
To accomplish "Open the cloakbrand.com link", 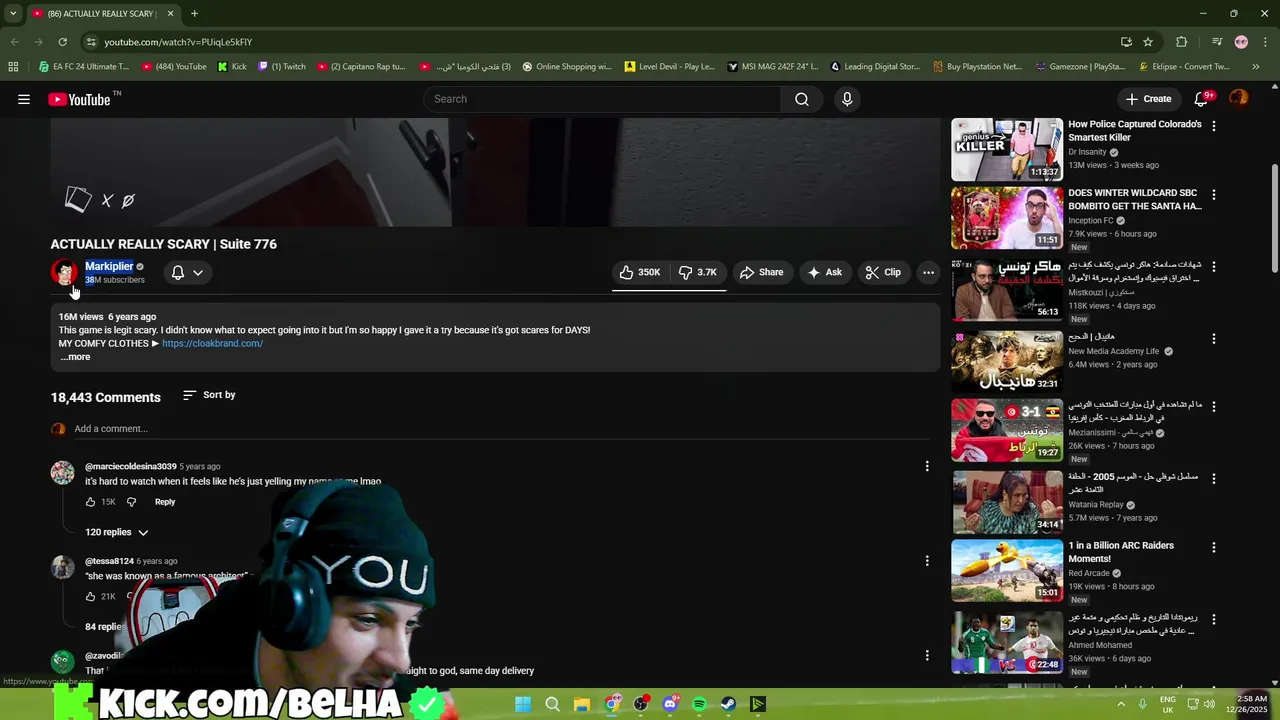I will point(212,343).
